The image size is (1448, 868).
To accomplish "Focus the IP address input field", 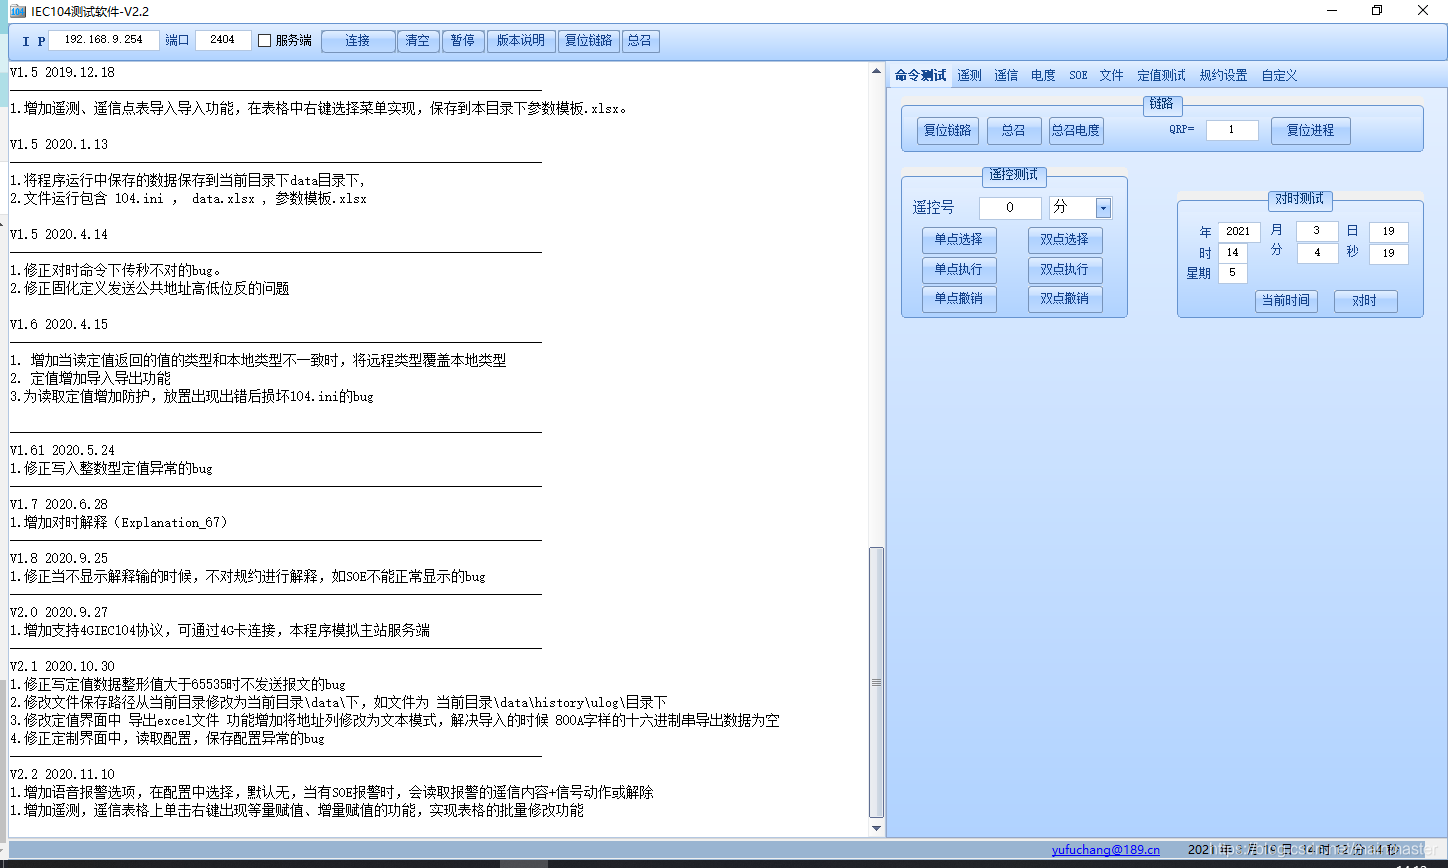I will click(104, 40).
